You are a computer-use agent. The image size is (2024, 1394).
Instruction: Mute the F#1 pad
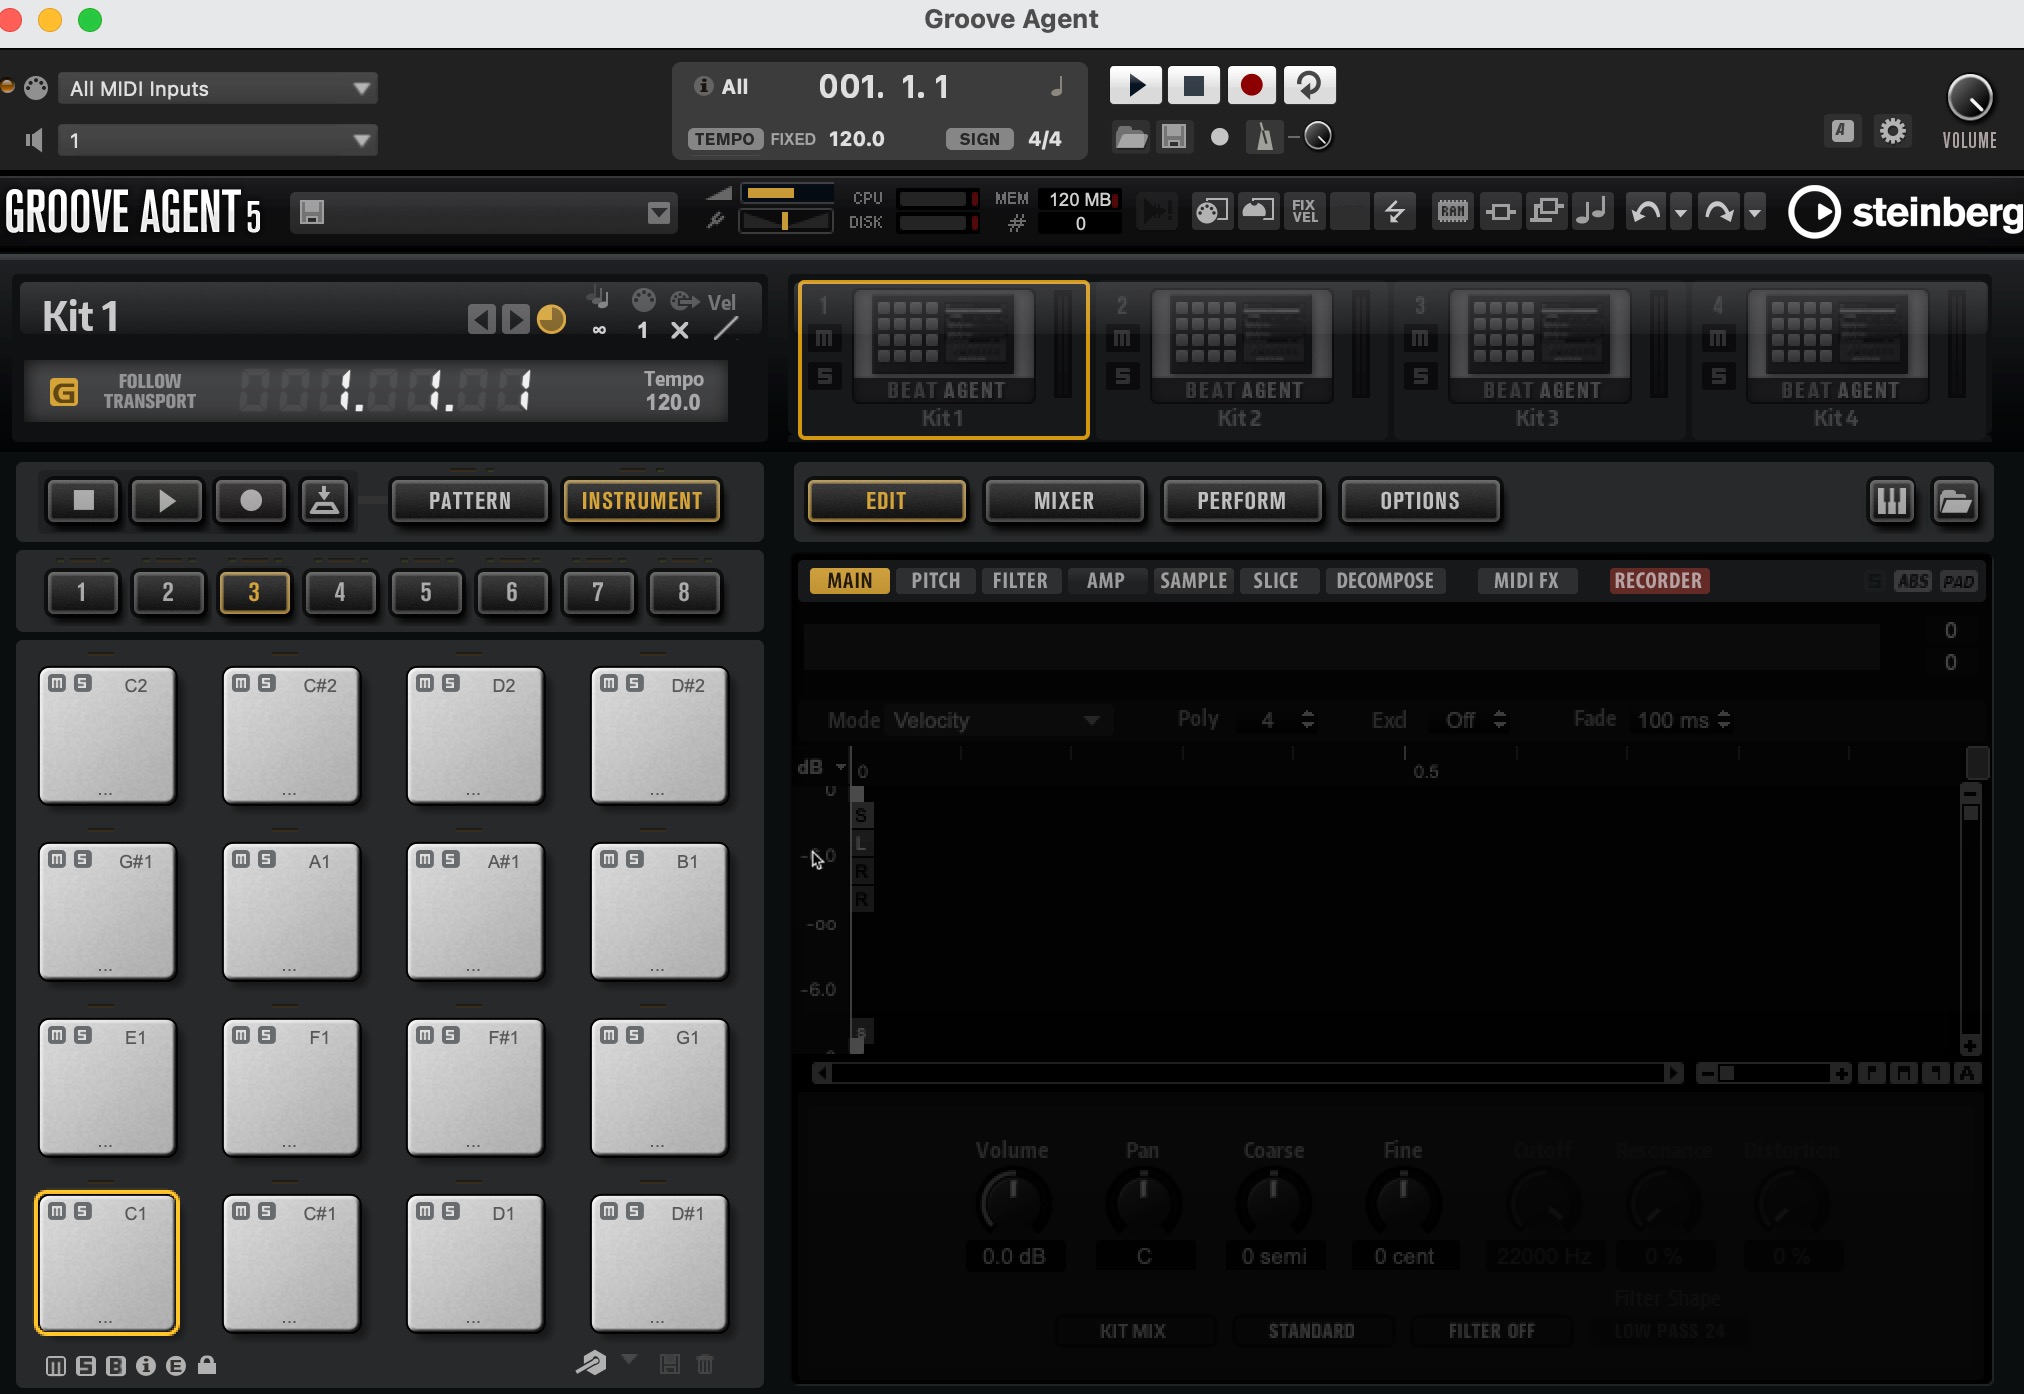pyautogui.click(x=425, y=1035)
